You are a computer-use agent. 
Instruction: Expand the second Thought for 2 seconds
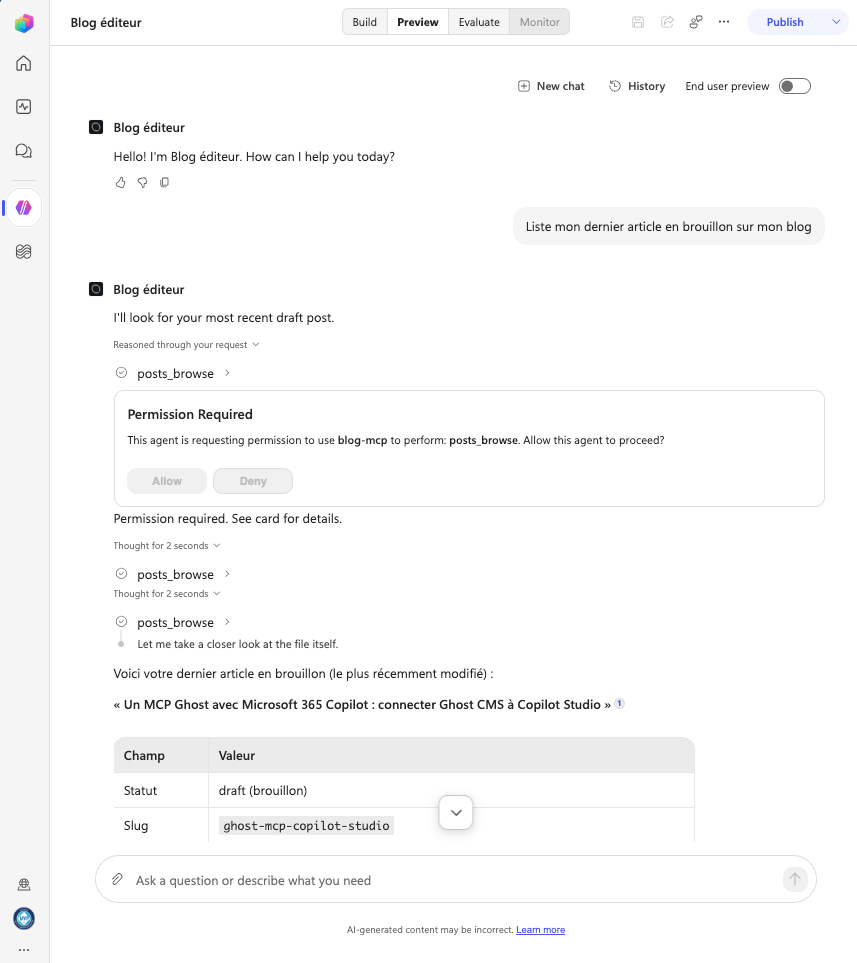point(166,593)
